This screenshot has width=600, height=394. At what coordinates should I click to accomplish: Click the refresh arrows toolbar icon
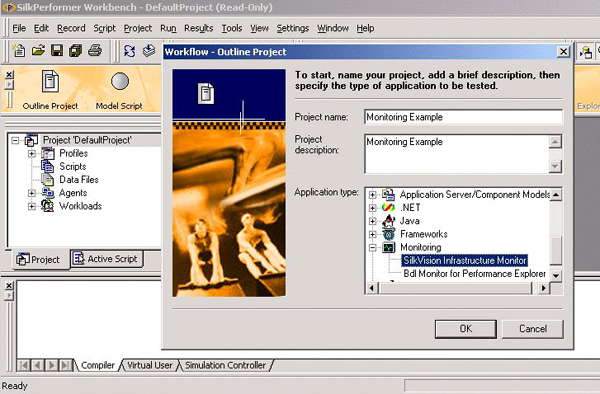click(130, 50)
